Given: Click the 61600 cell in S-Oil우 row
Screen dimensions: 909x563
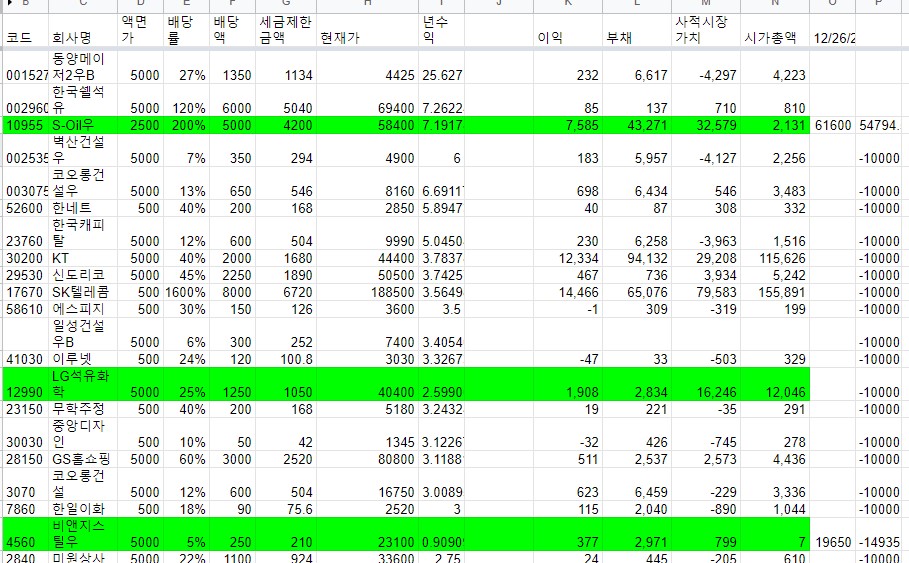Looking at the screenshot, I should [832, 125].
